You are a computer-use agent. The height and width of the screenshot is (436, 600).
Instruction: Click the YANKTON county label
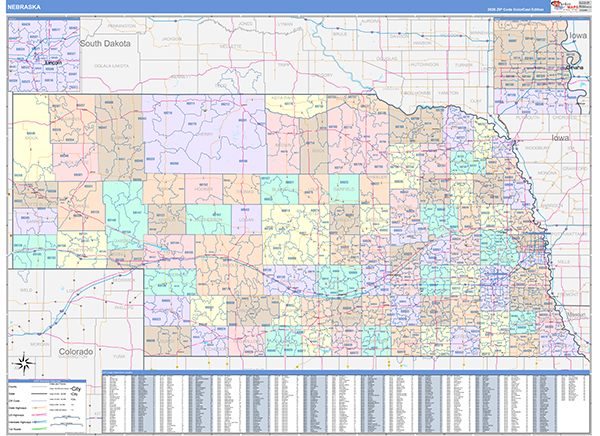(x=448, y=93)
